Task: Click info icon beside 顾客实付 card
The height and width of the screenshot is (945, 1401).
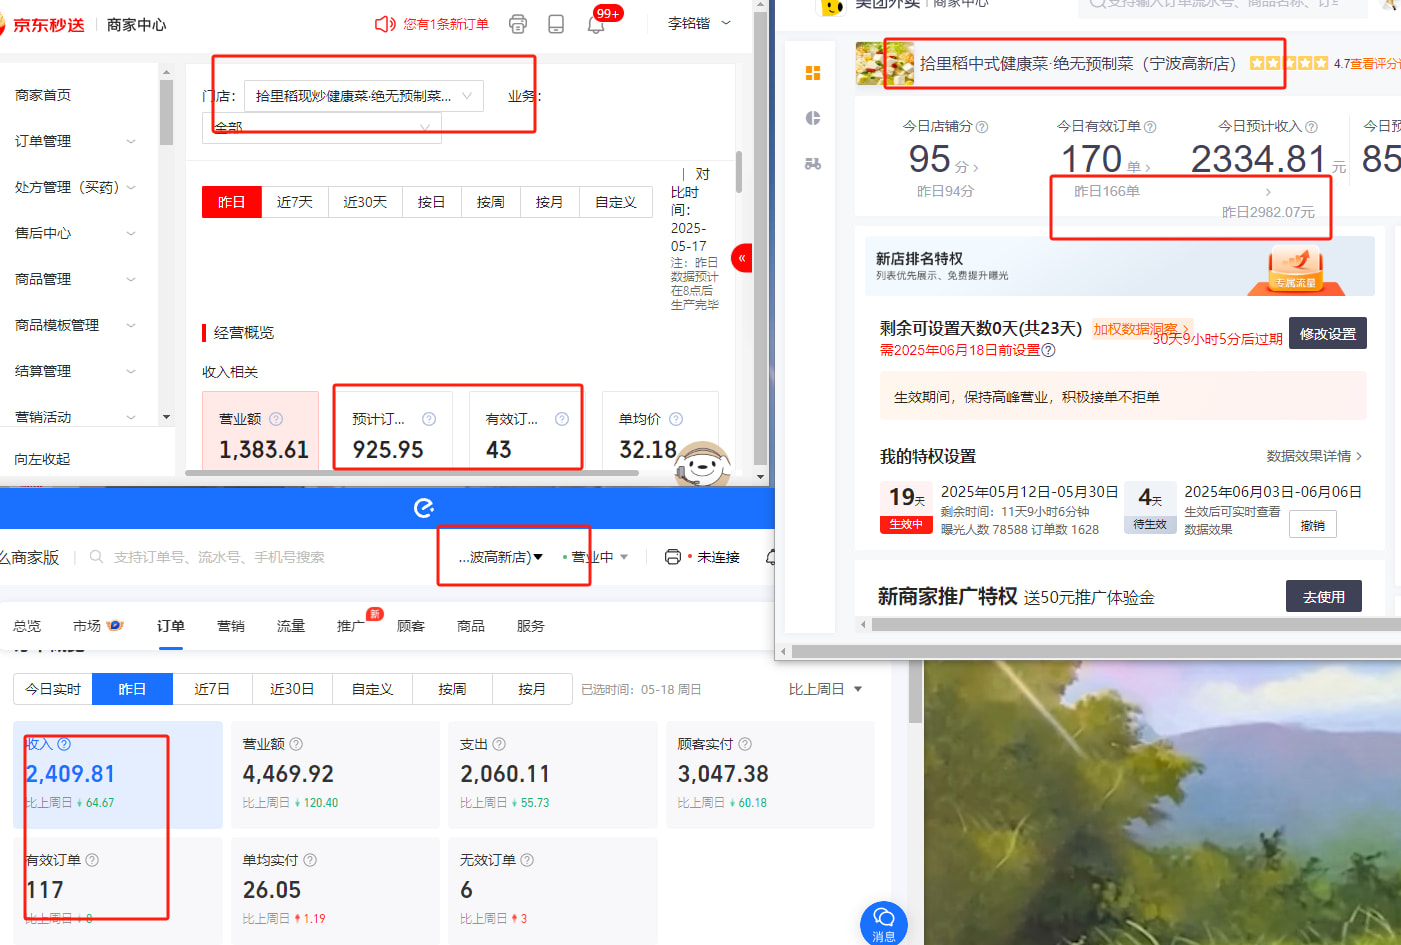Action: 745,744
